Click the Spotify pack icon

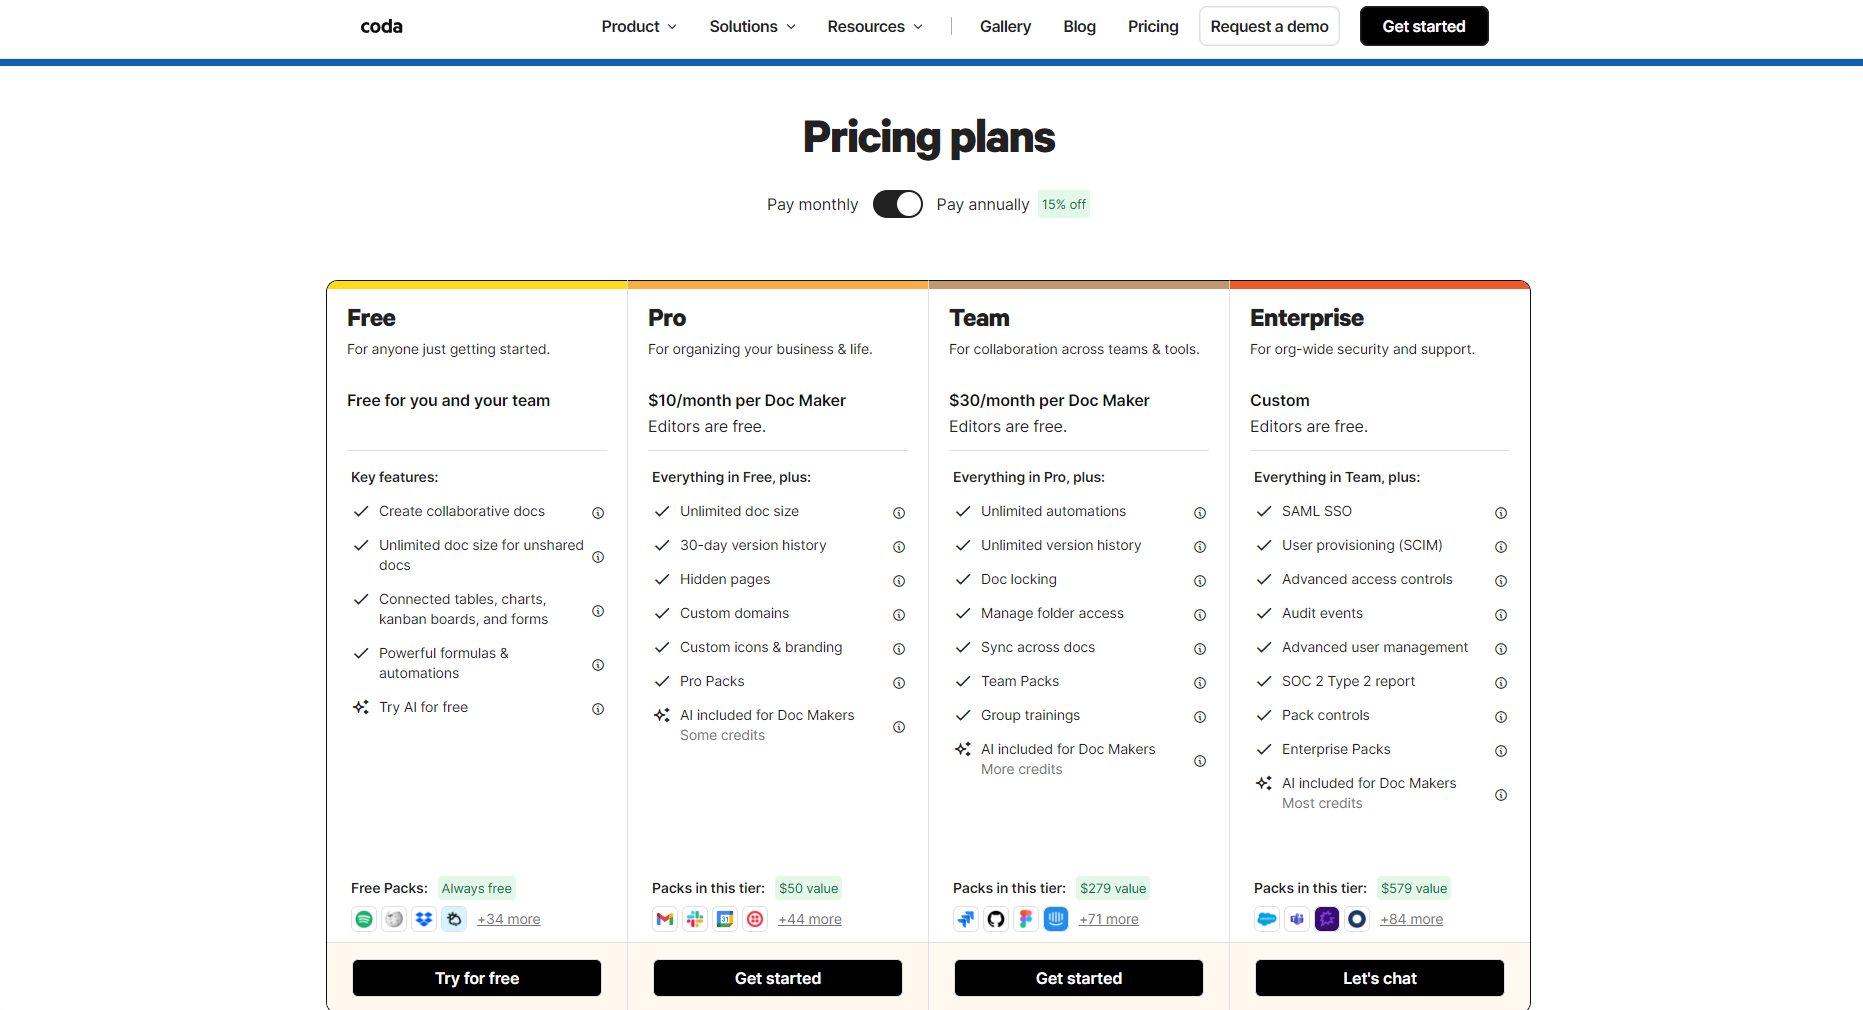(364, 919)
